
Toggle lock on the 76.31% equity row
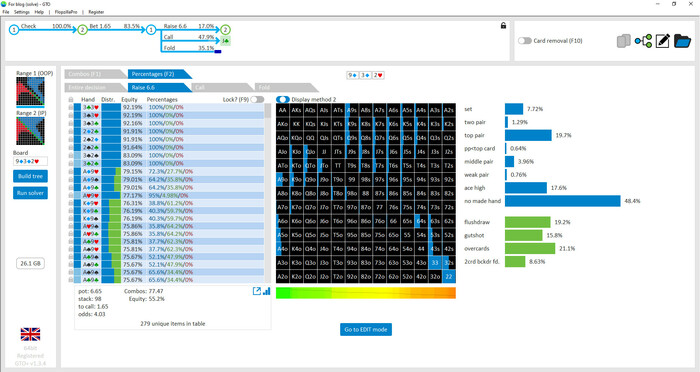71,203
